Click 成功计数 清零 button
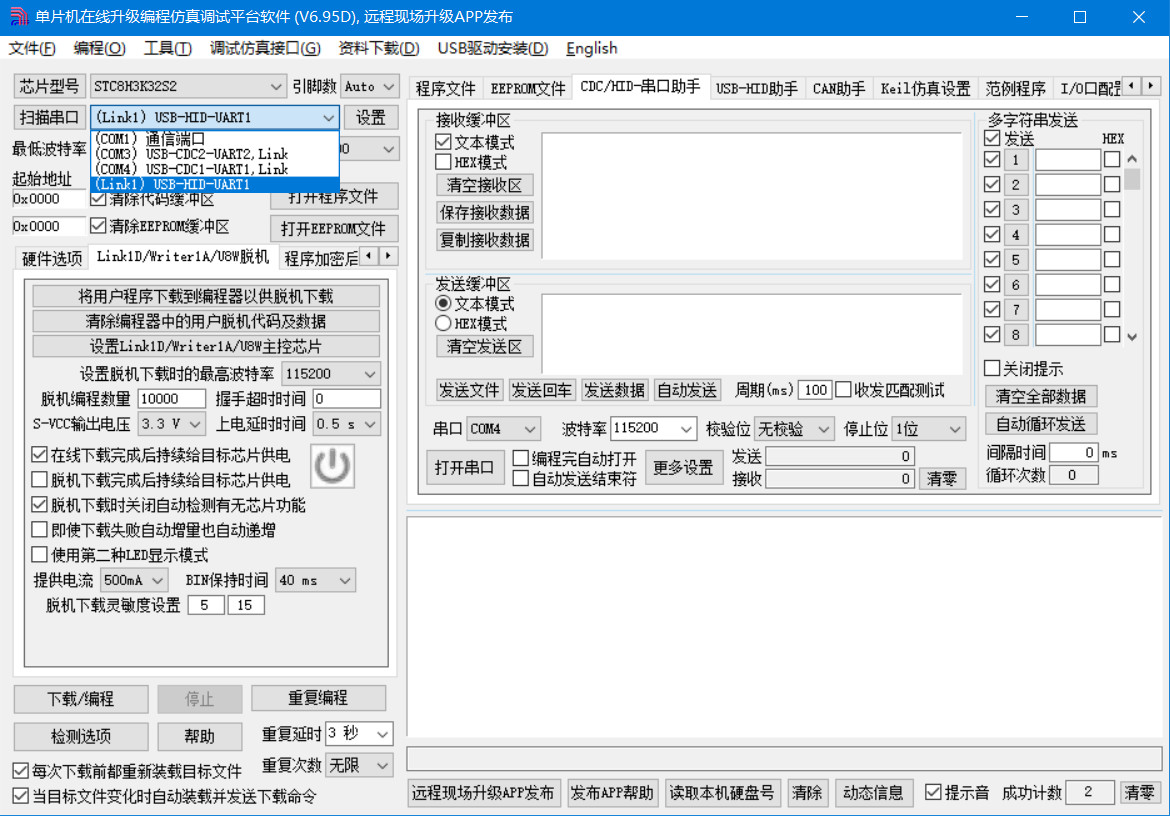The height and width of the screenshot is (816, 1170). click(x=1139, y=793)
